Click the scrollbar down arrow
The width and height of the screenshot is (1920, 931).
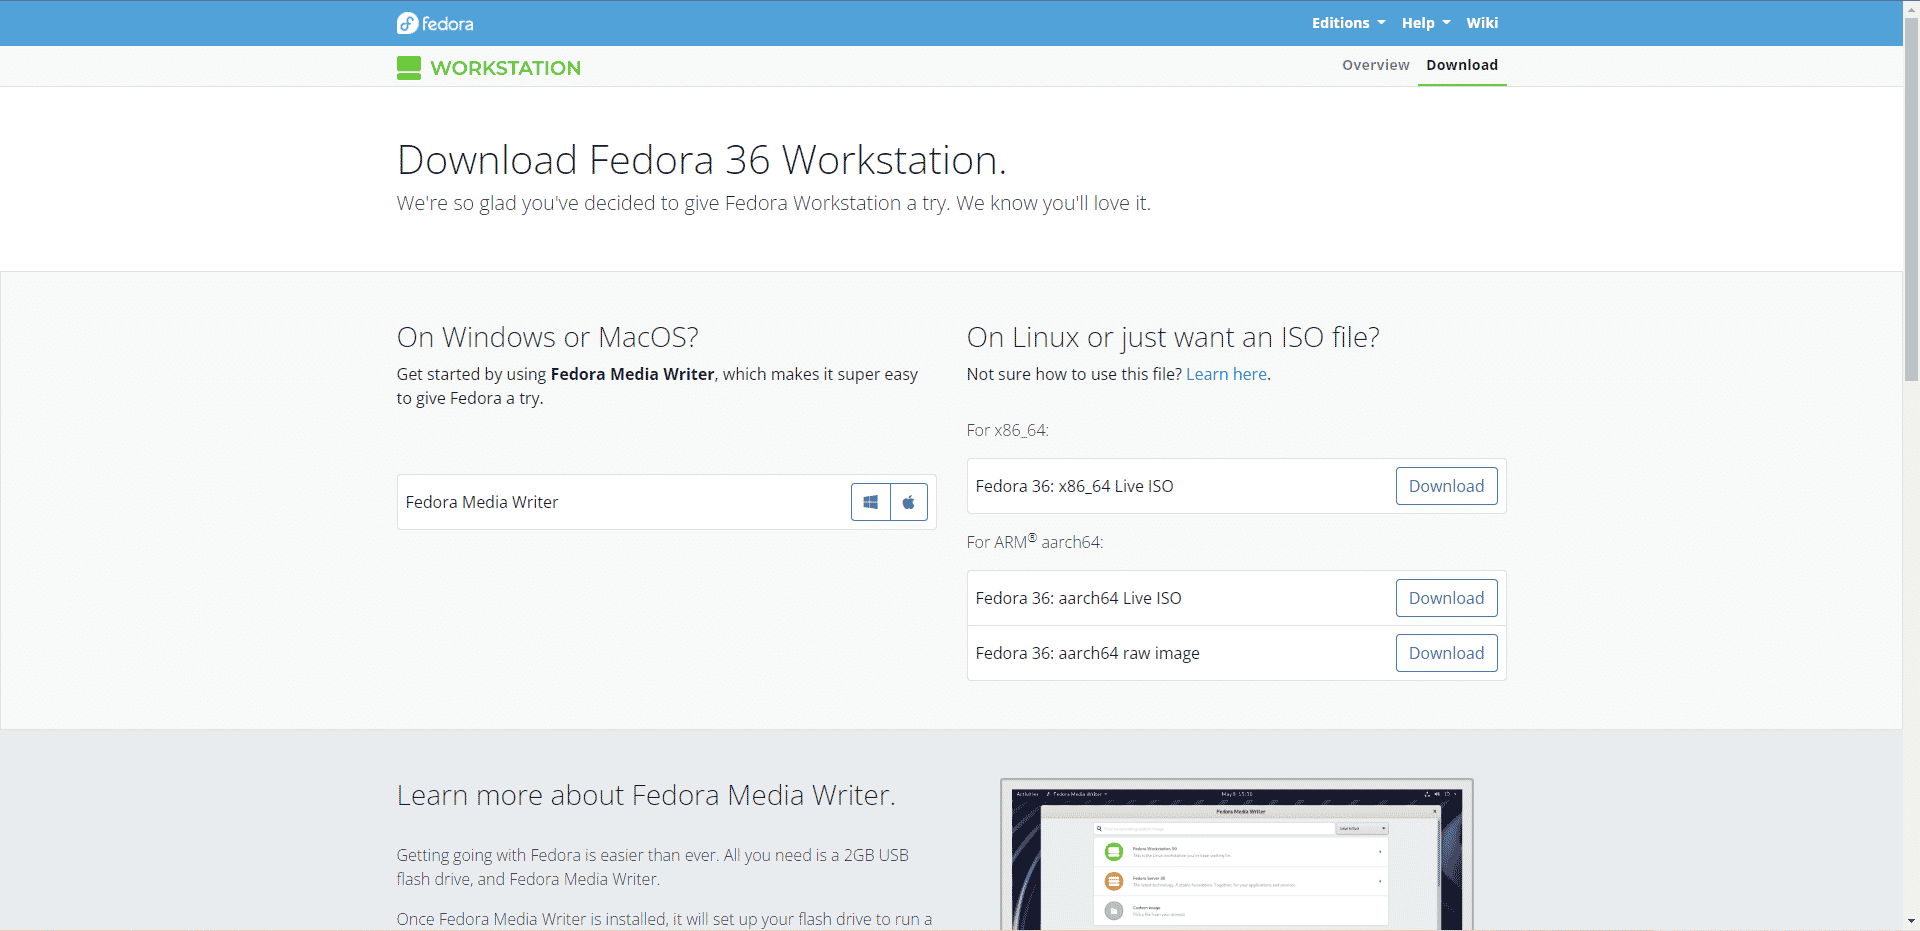click(x=1911, y=921)
